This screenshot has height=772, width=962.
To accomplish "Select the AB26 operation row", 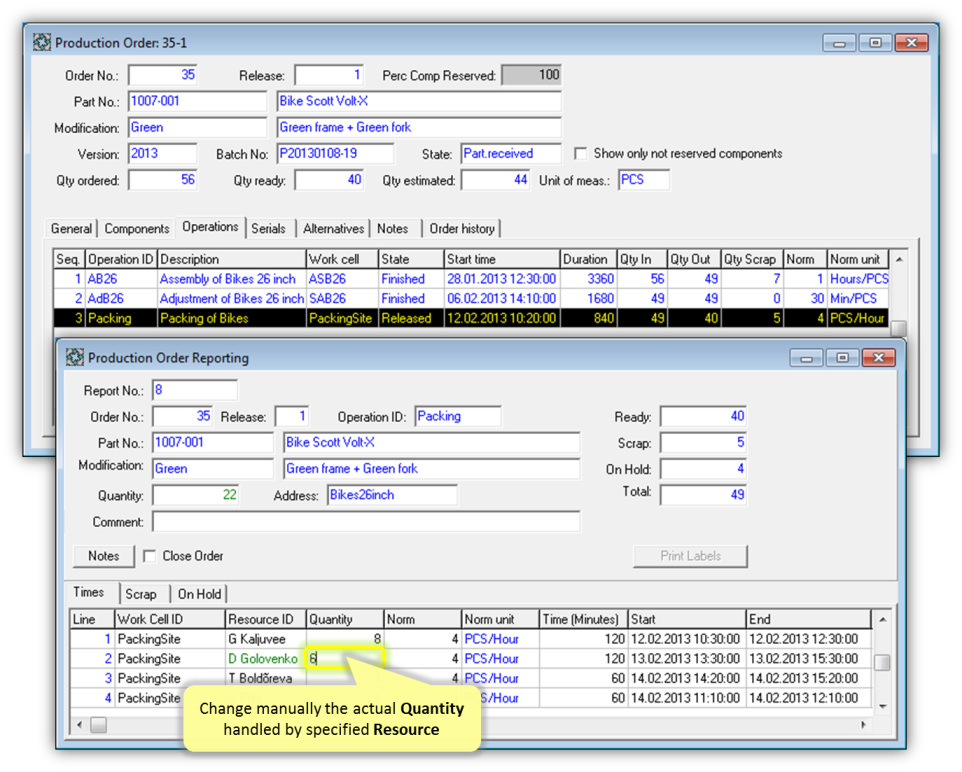I will click(x=471, y=279).
